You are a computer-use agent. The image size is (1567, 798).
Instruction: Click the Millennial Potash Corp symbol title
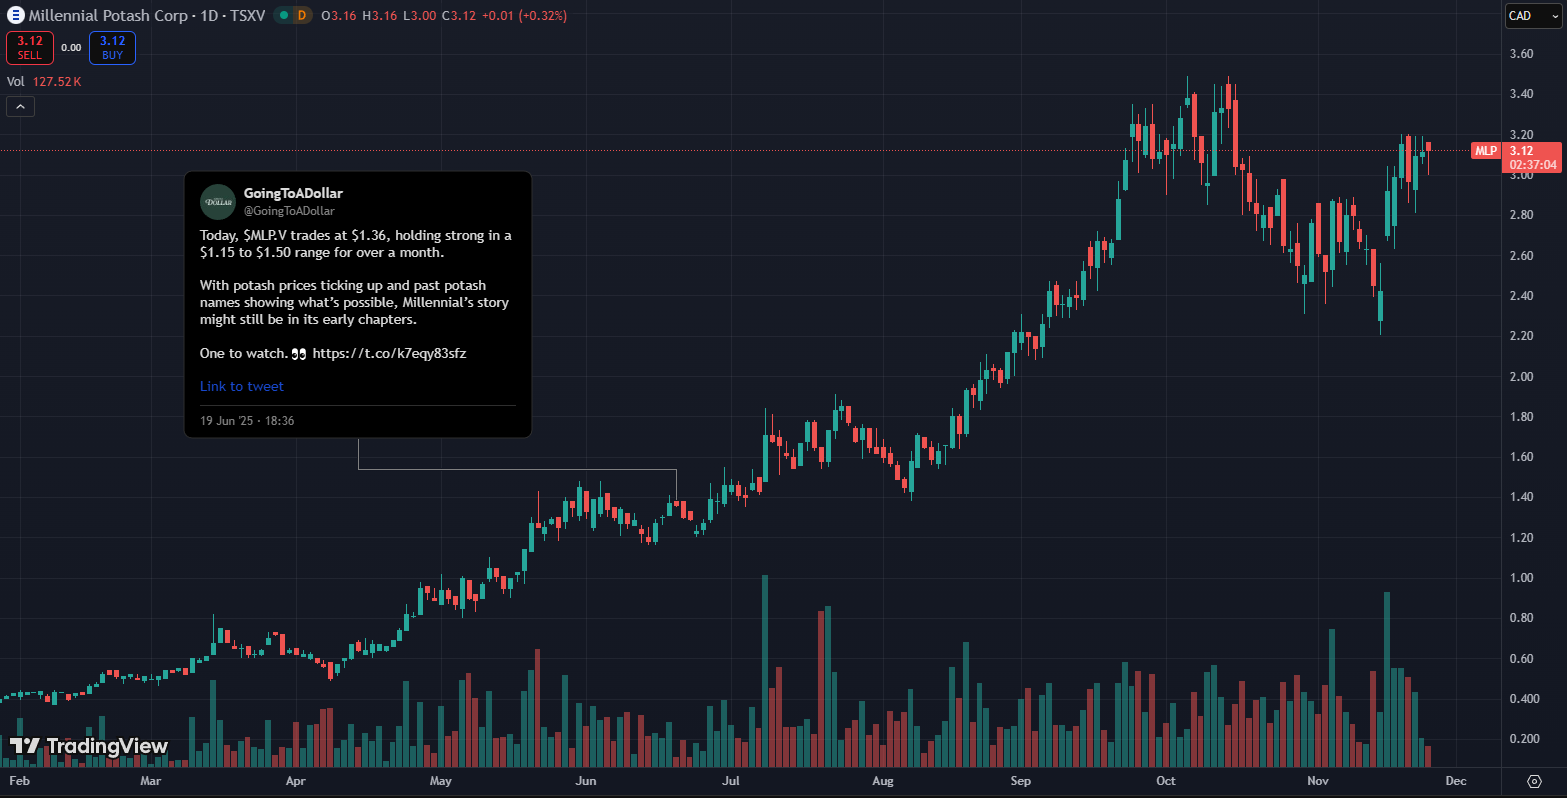108,15
